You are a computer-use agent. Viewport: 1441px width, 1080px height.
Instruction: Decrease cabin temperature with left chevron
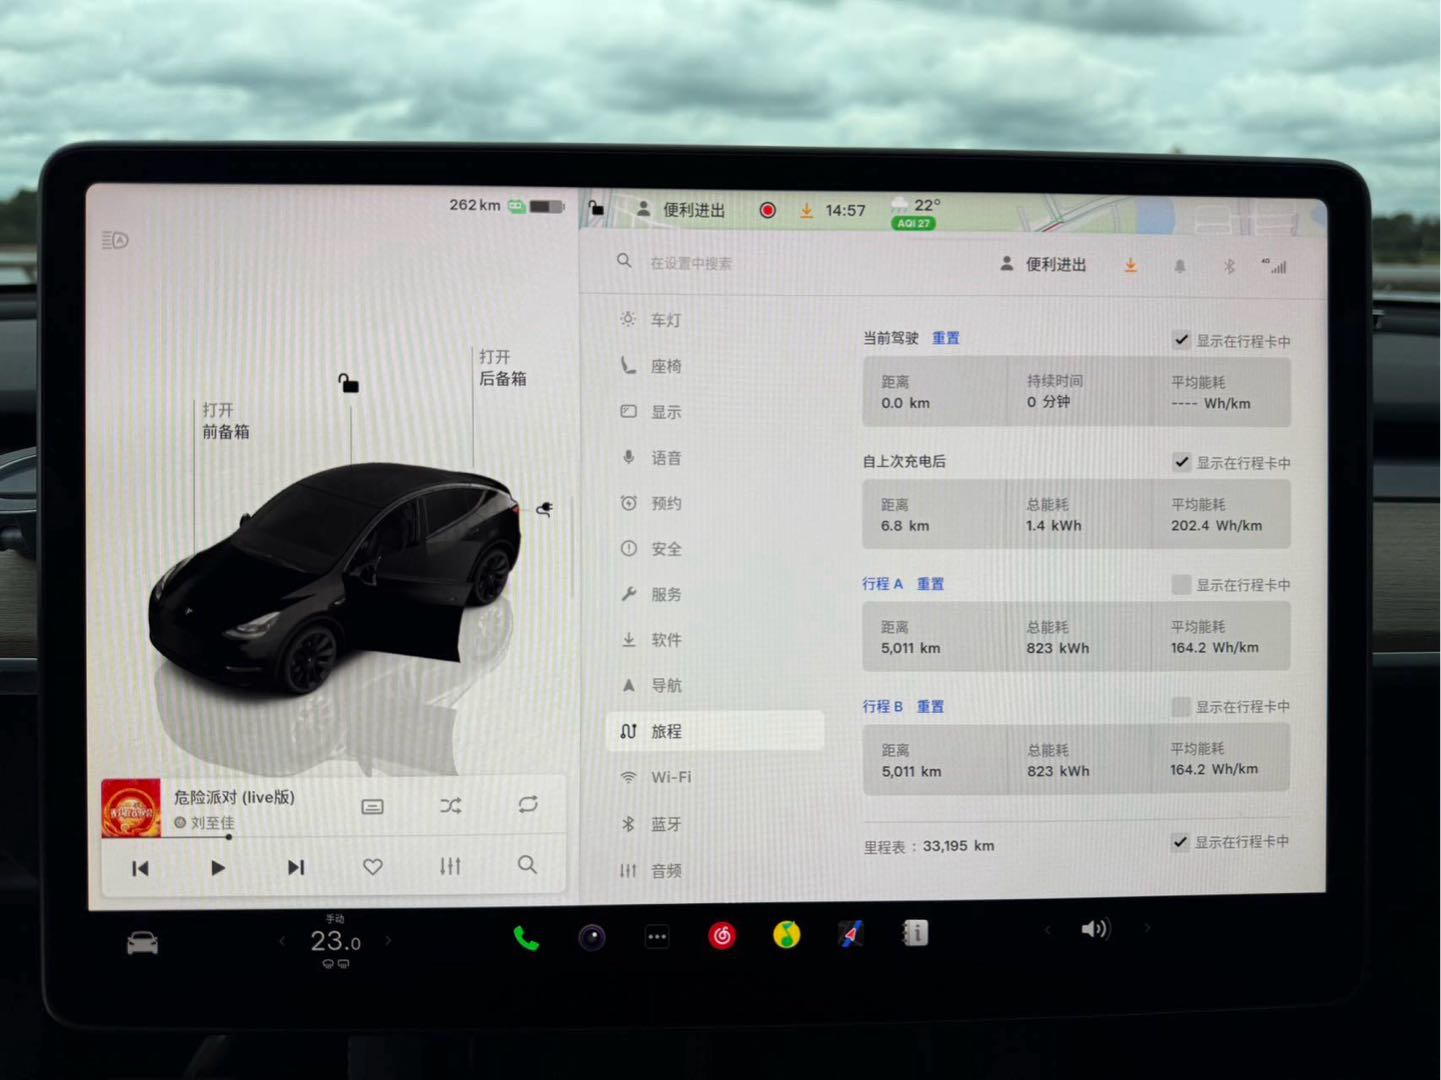(x=282, y=941)
